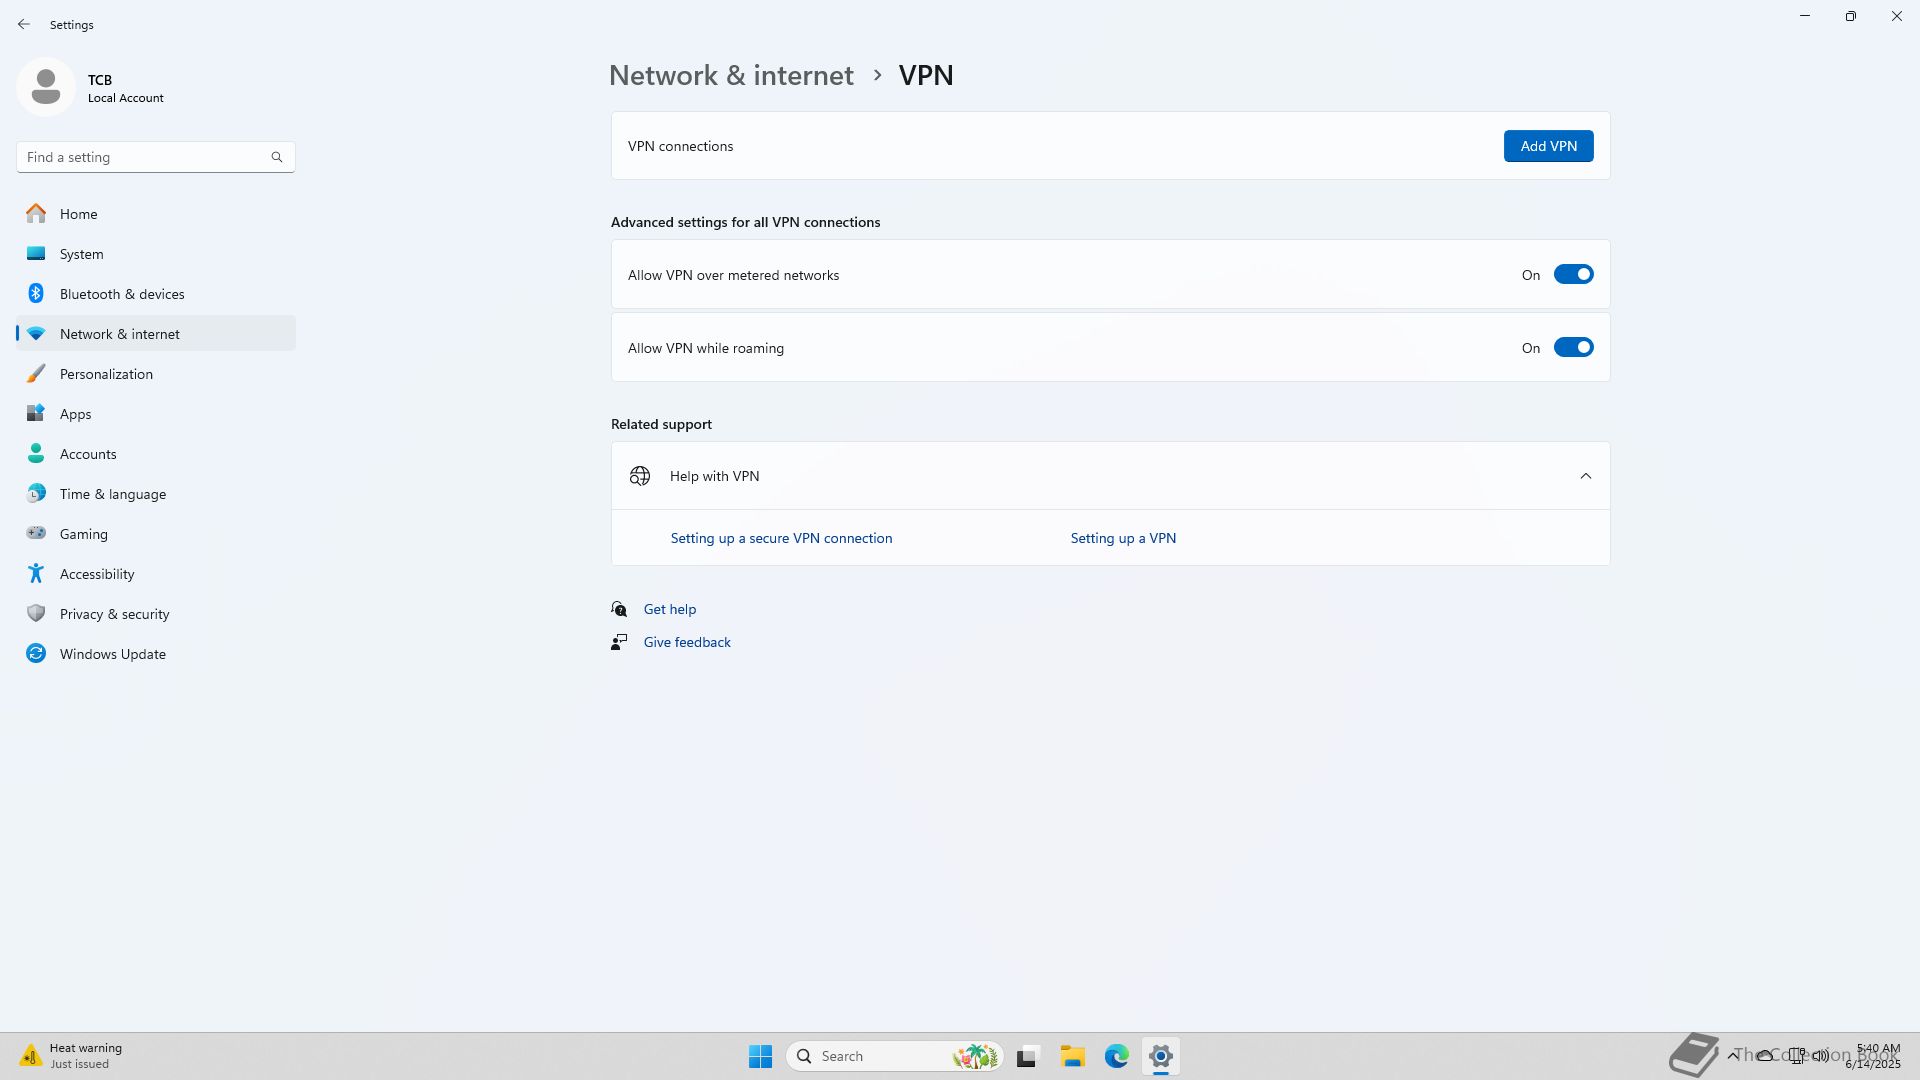Disable Allow VPN over metered networks
Image resolution: width=1920 pixels, height=1080 pixels.
pos(1573,275)
